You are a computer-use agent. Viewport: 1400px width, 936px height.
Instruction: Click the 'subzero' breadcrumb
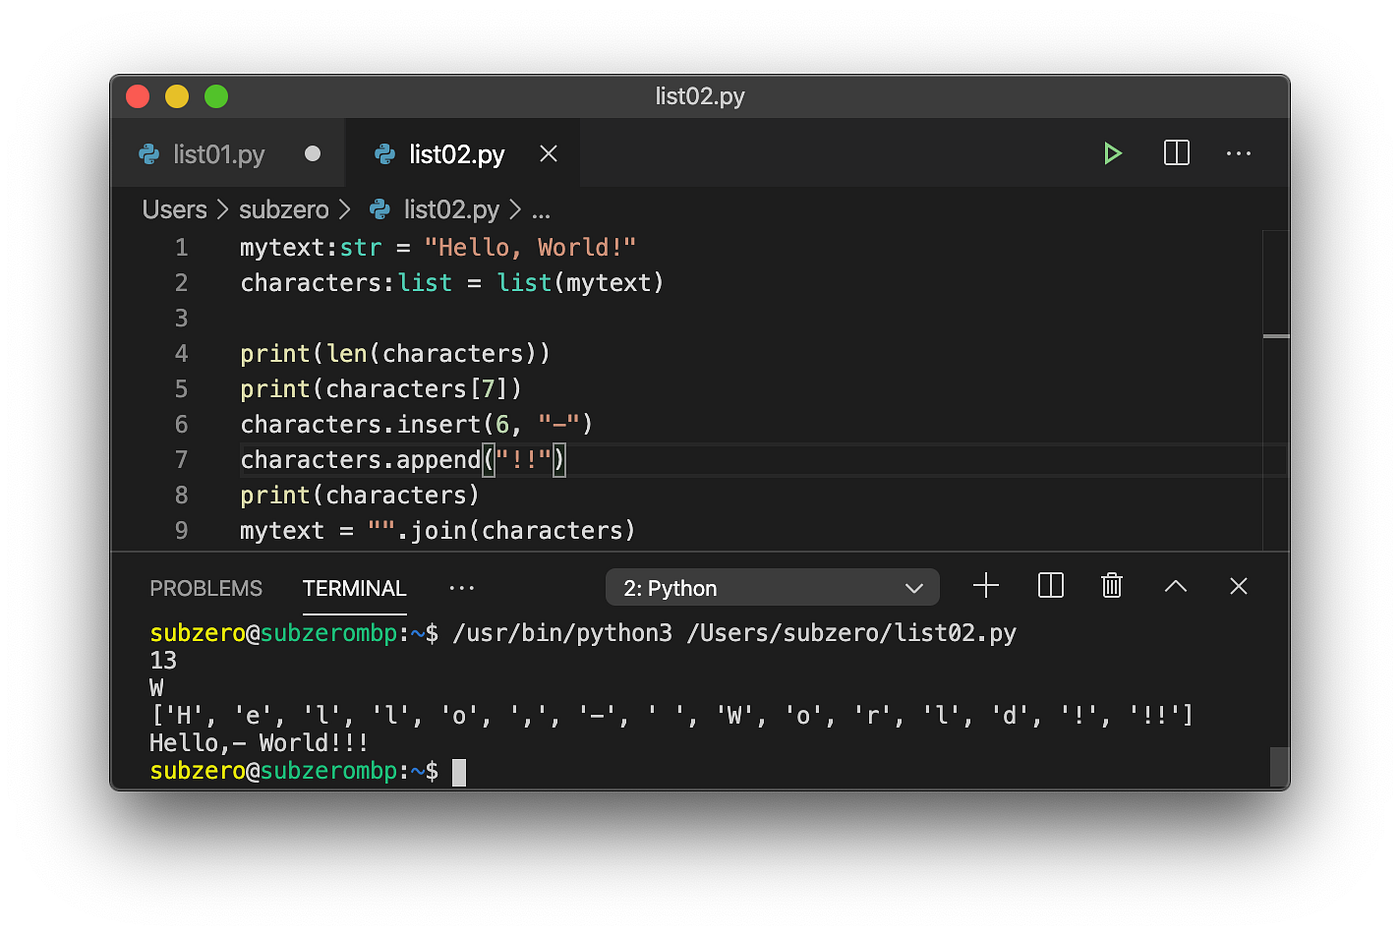pos(284,209)
